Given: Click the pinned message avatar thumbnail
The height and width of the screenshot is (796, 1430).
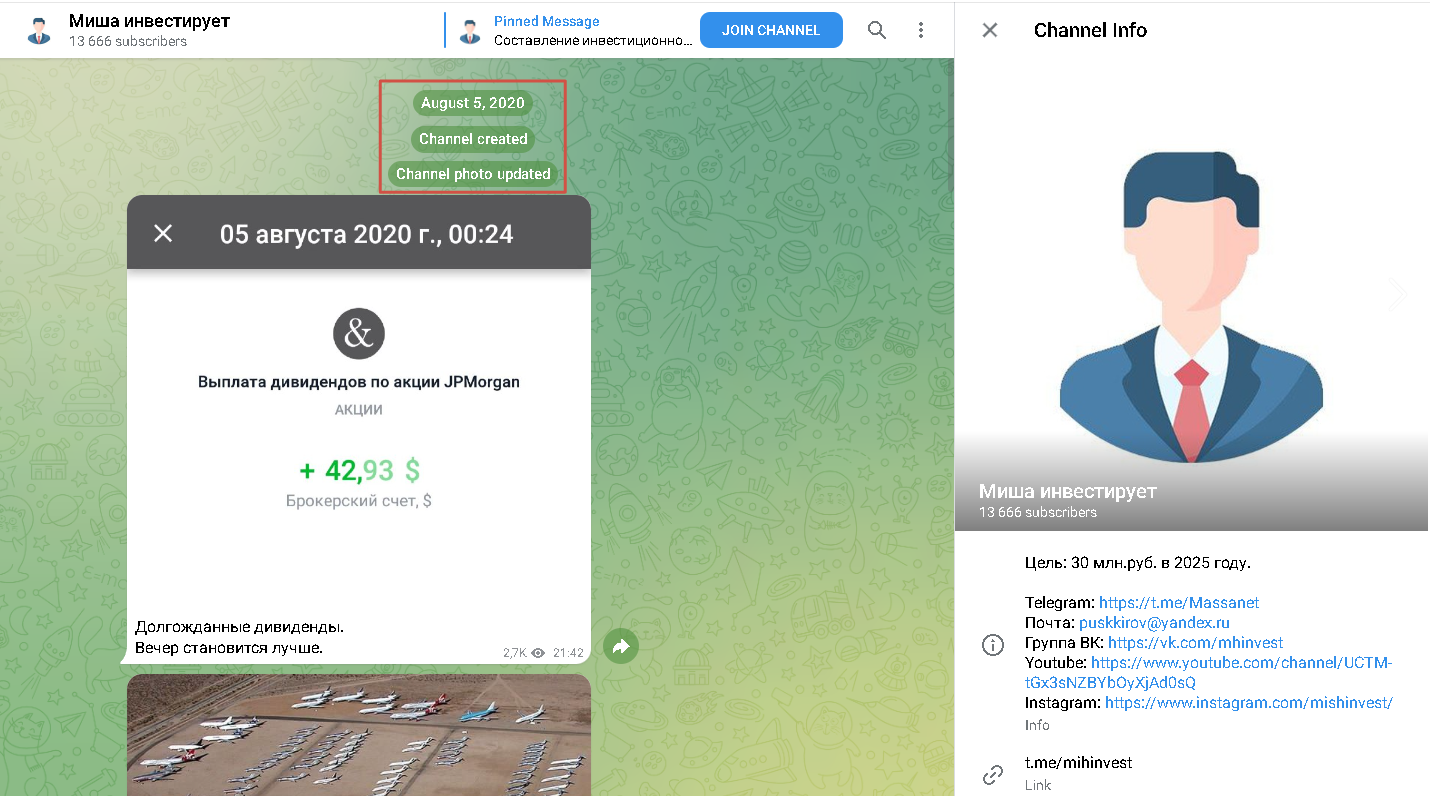Looking at the screenshot, I should point(470,31).
